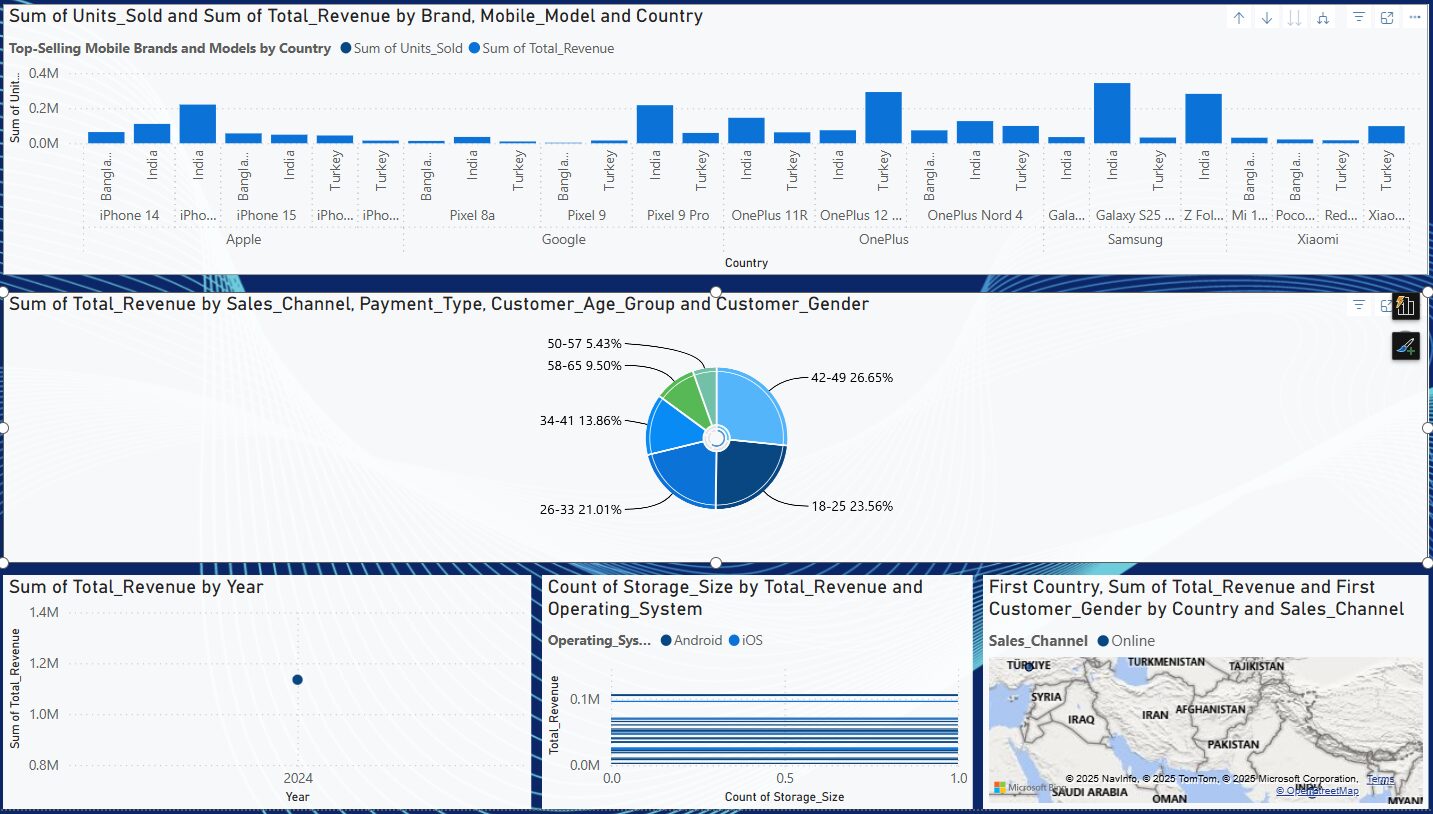This screenshot has height=814, width=1433.
Task: Click the OnePlus brand group label
Action: point(883,239)
